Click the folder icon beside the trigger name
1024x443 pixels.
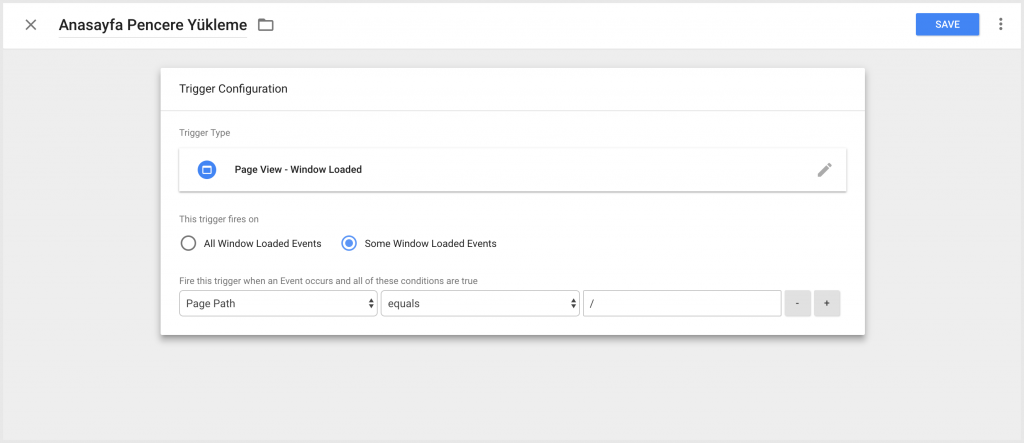(265, 25)
